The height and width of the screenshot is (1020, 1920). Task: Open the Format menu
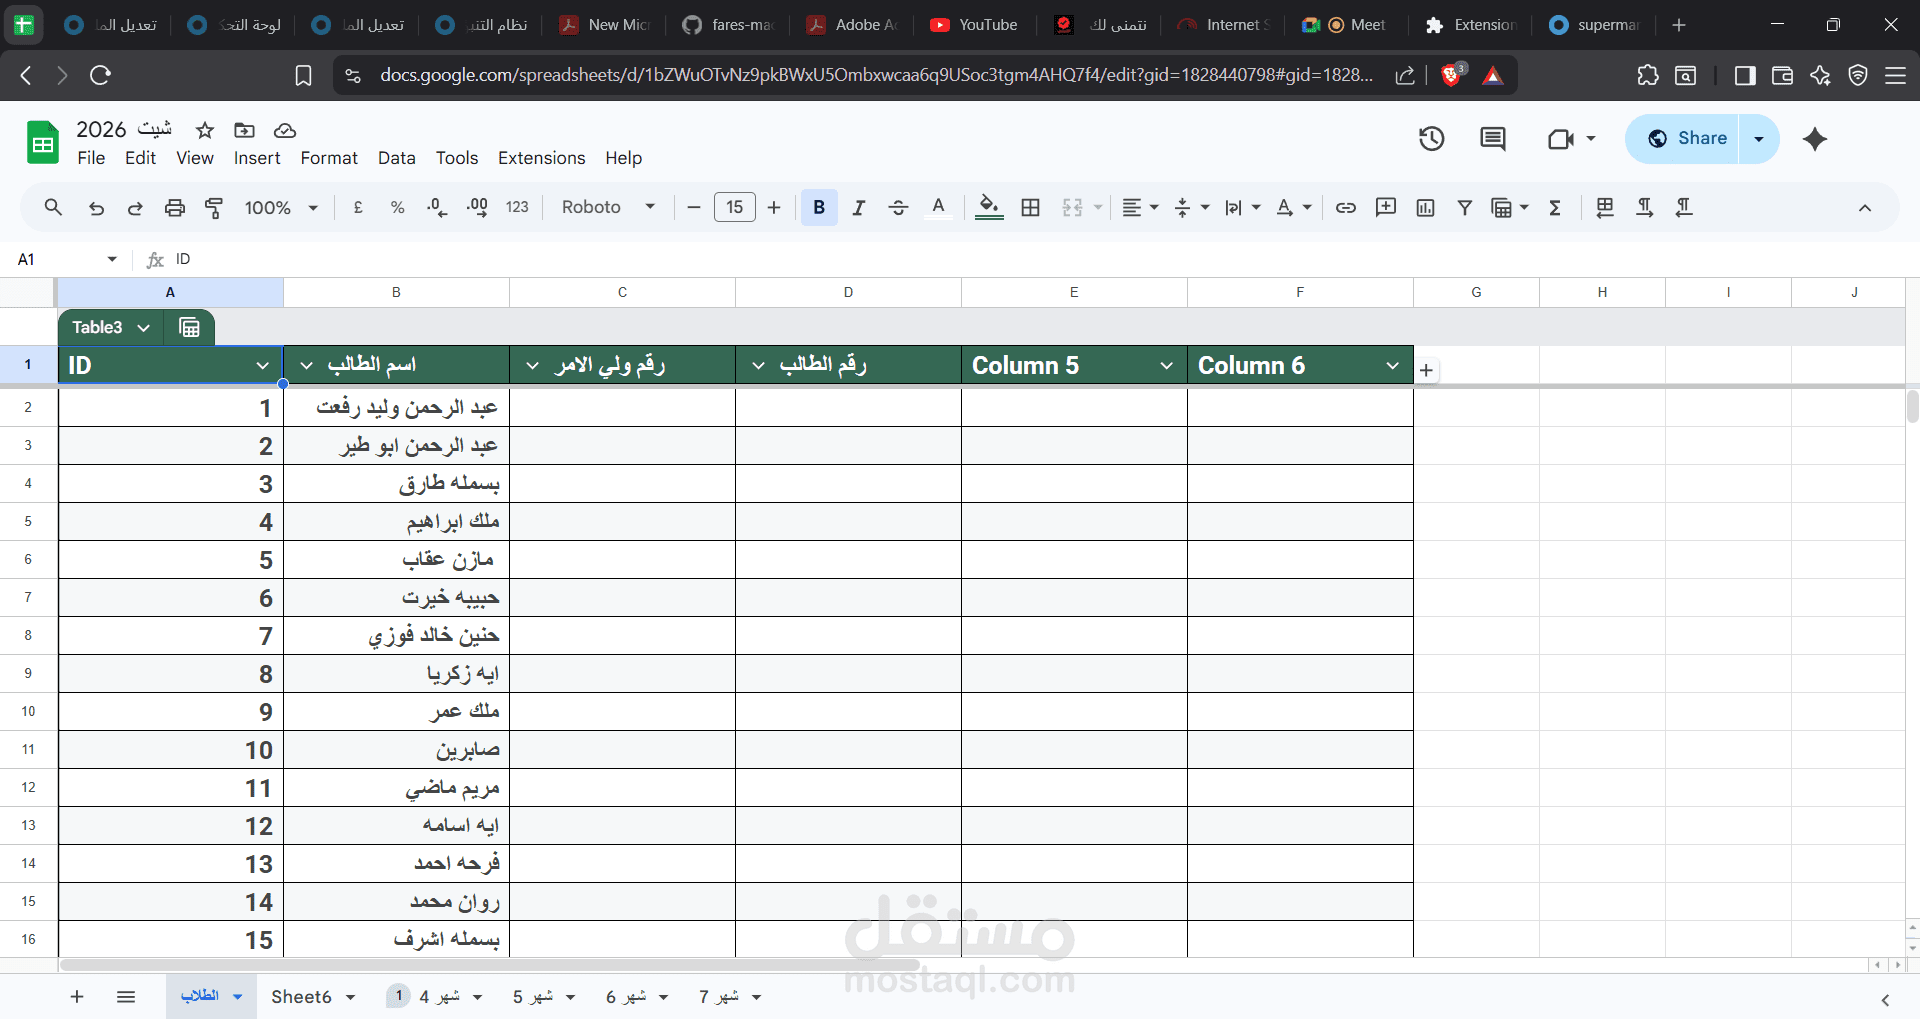[329, 158]
